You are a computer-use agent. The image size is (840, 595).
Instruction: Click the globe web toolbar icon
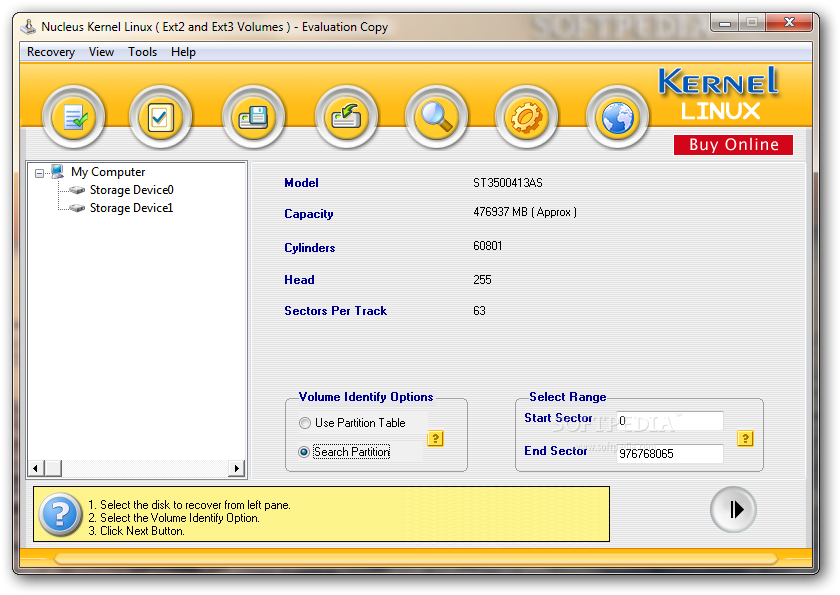coord(618,117)
